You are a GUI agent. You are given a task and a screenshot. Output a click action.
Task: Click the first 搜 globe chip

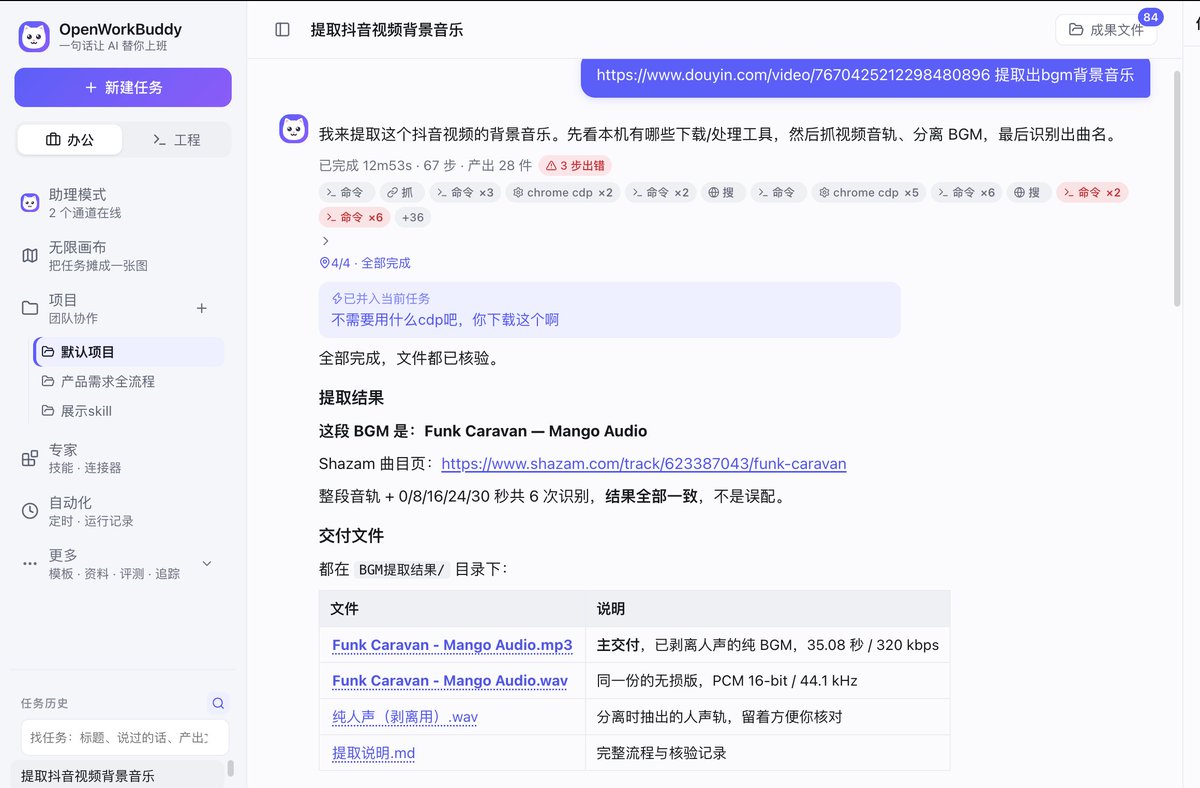pos(722,192)
